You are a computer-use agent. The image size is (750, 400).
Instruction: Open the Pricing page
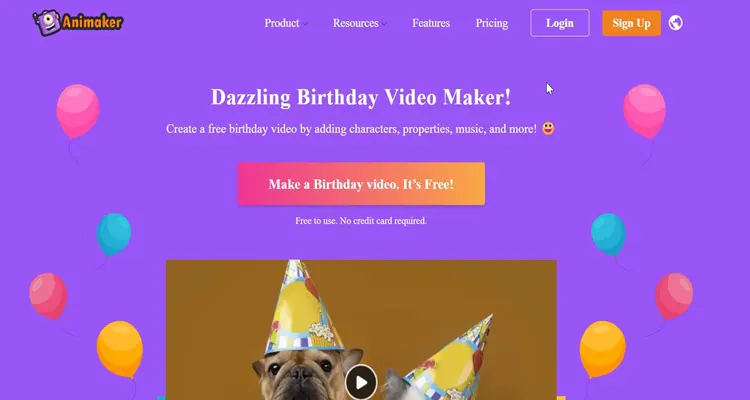point(492,23)
